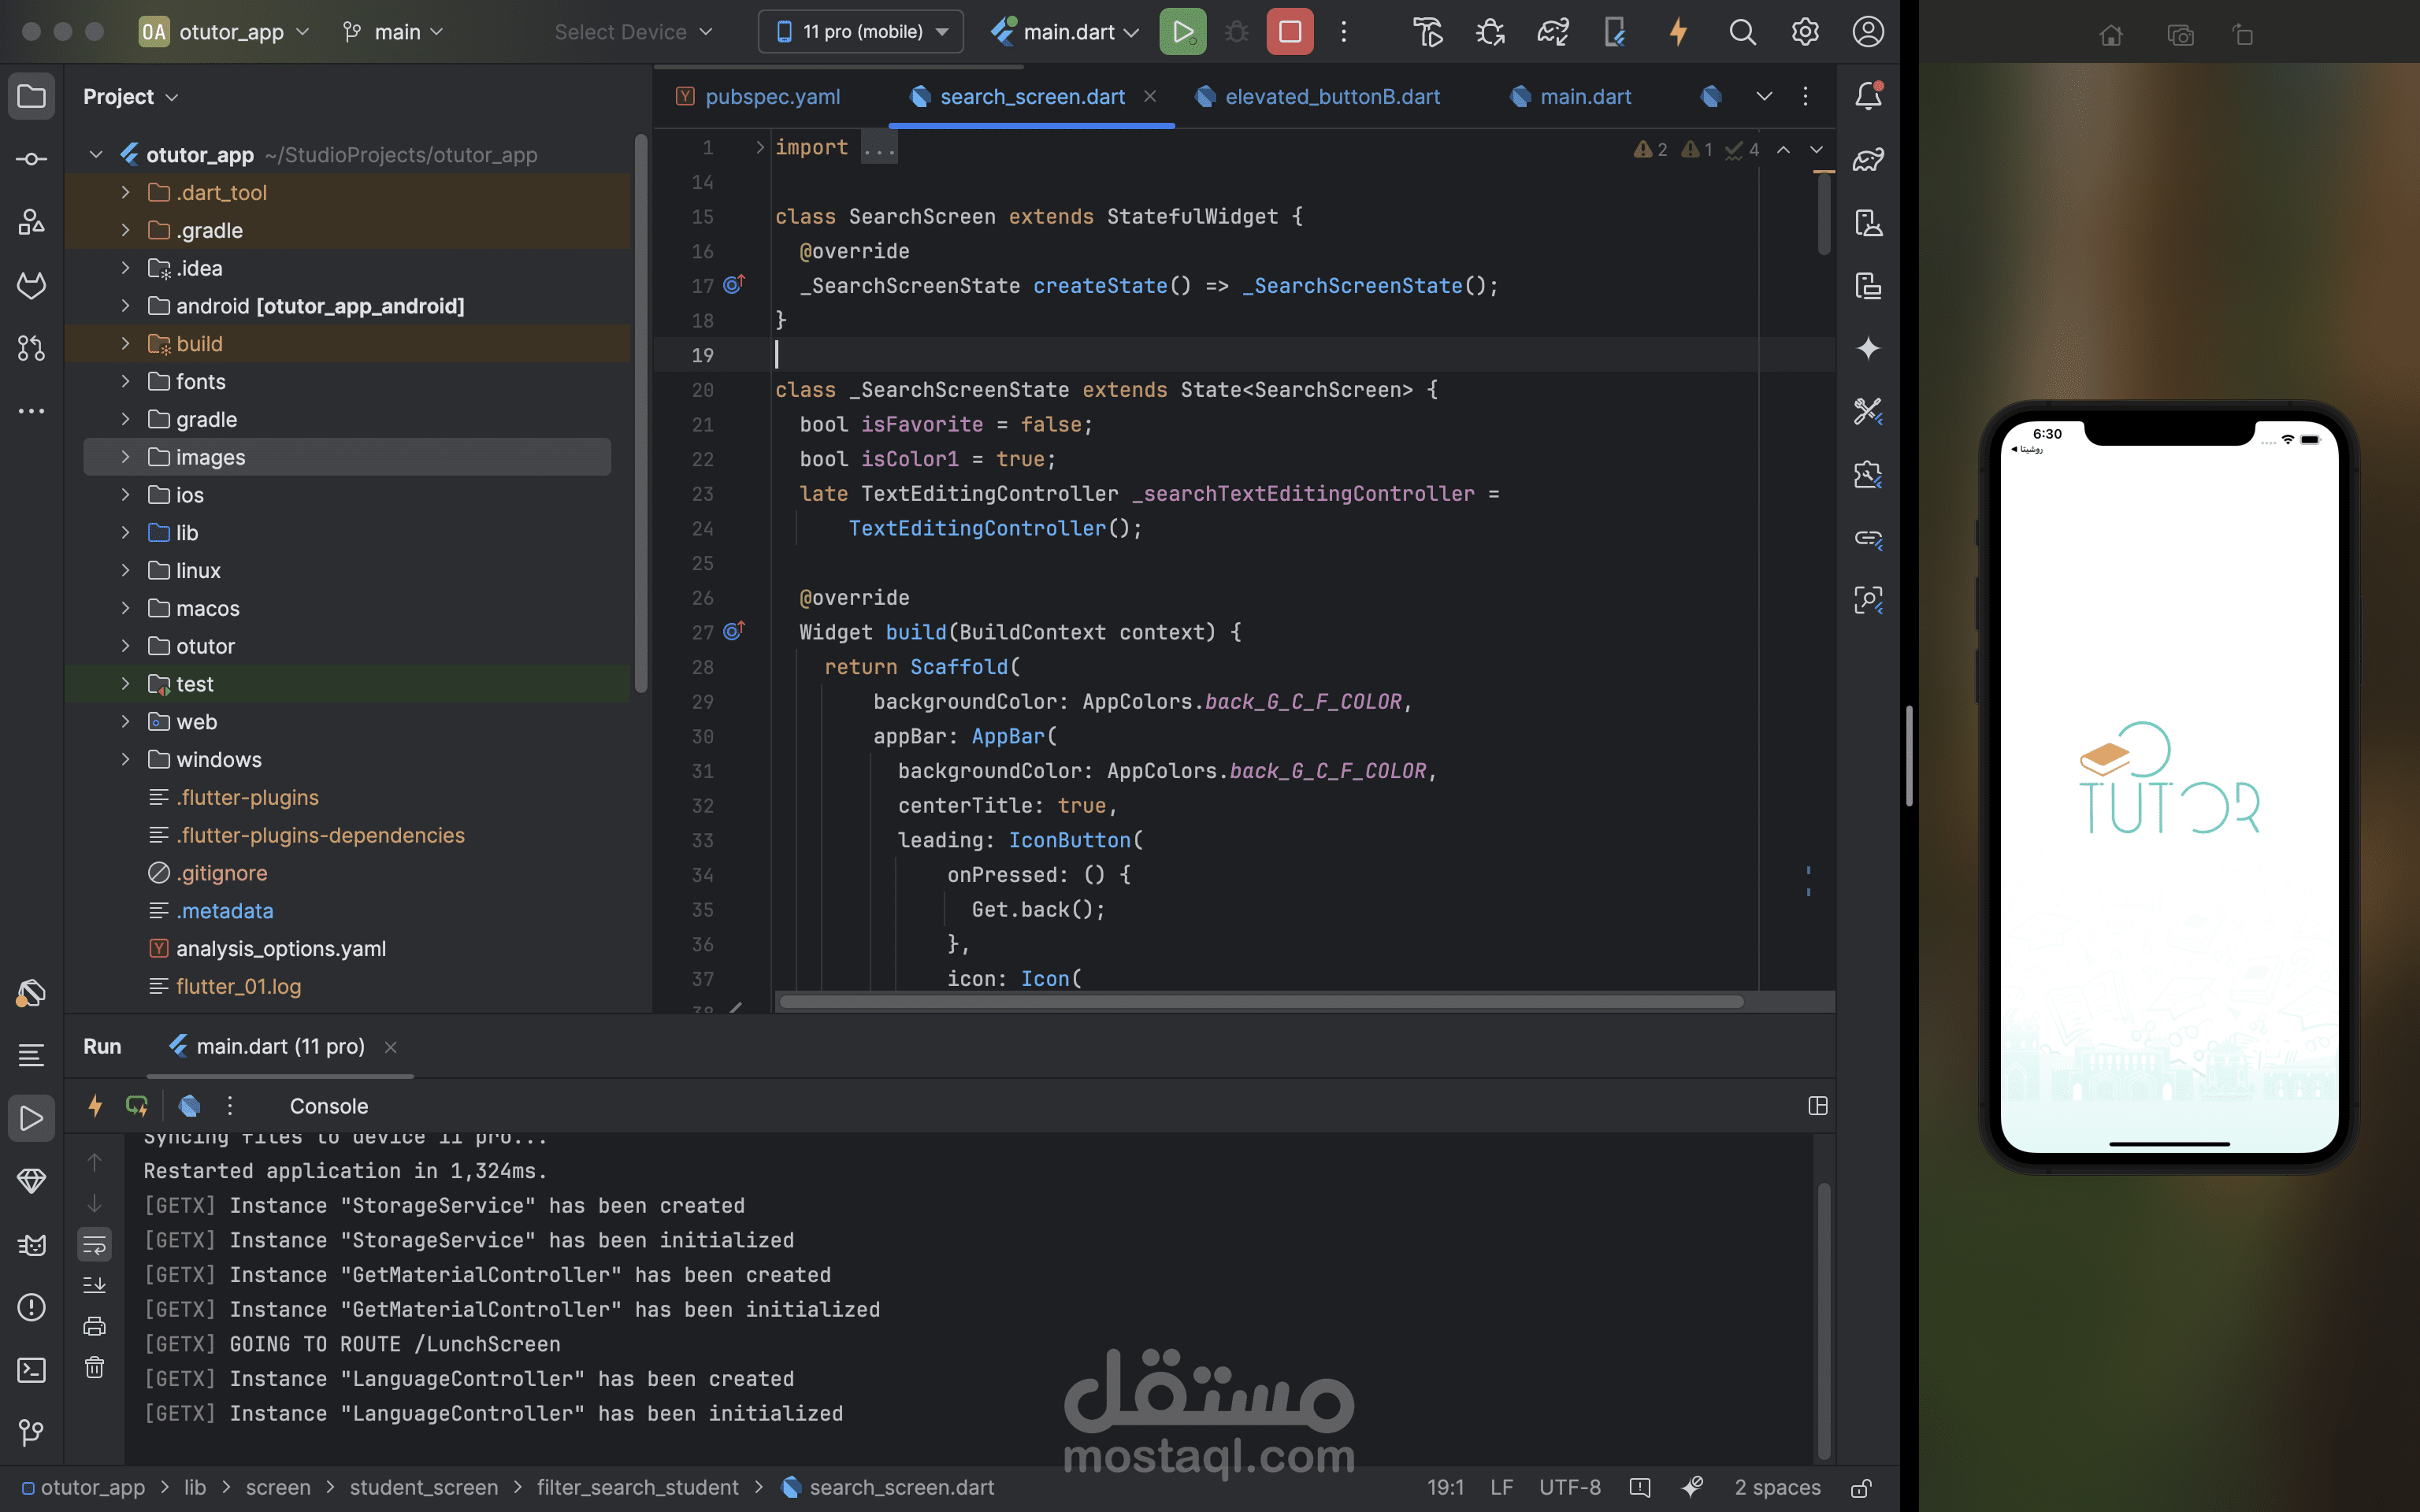Click the Hot Restart icon in Run panel
Viewport: 2420px width, 1512px height.
[x=137, y=1105]
